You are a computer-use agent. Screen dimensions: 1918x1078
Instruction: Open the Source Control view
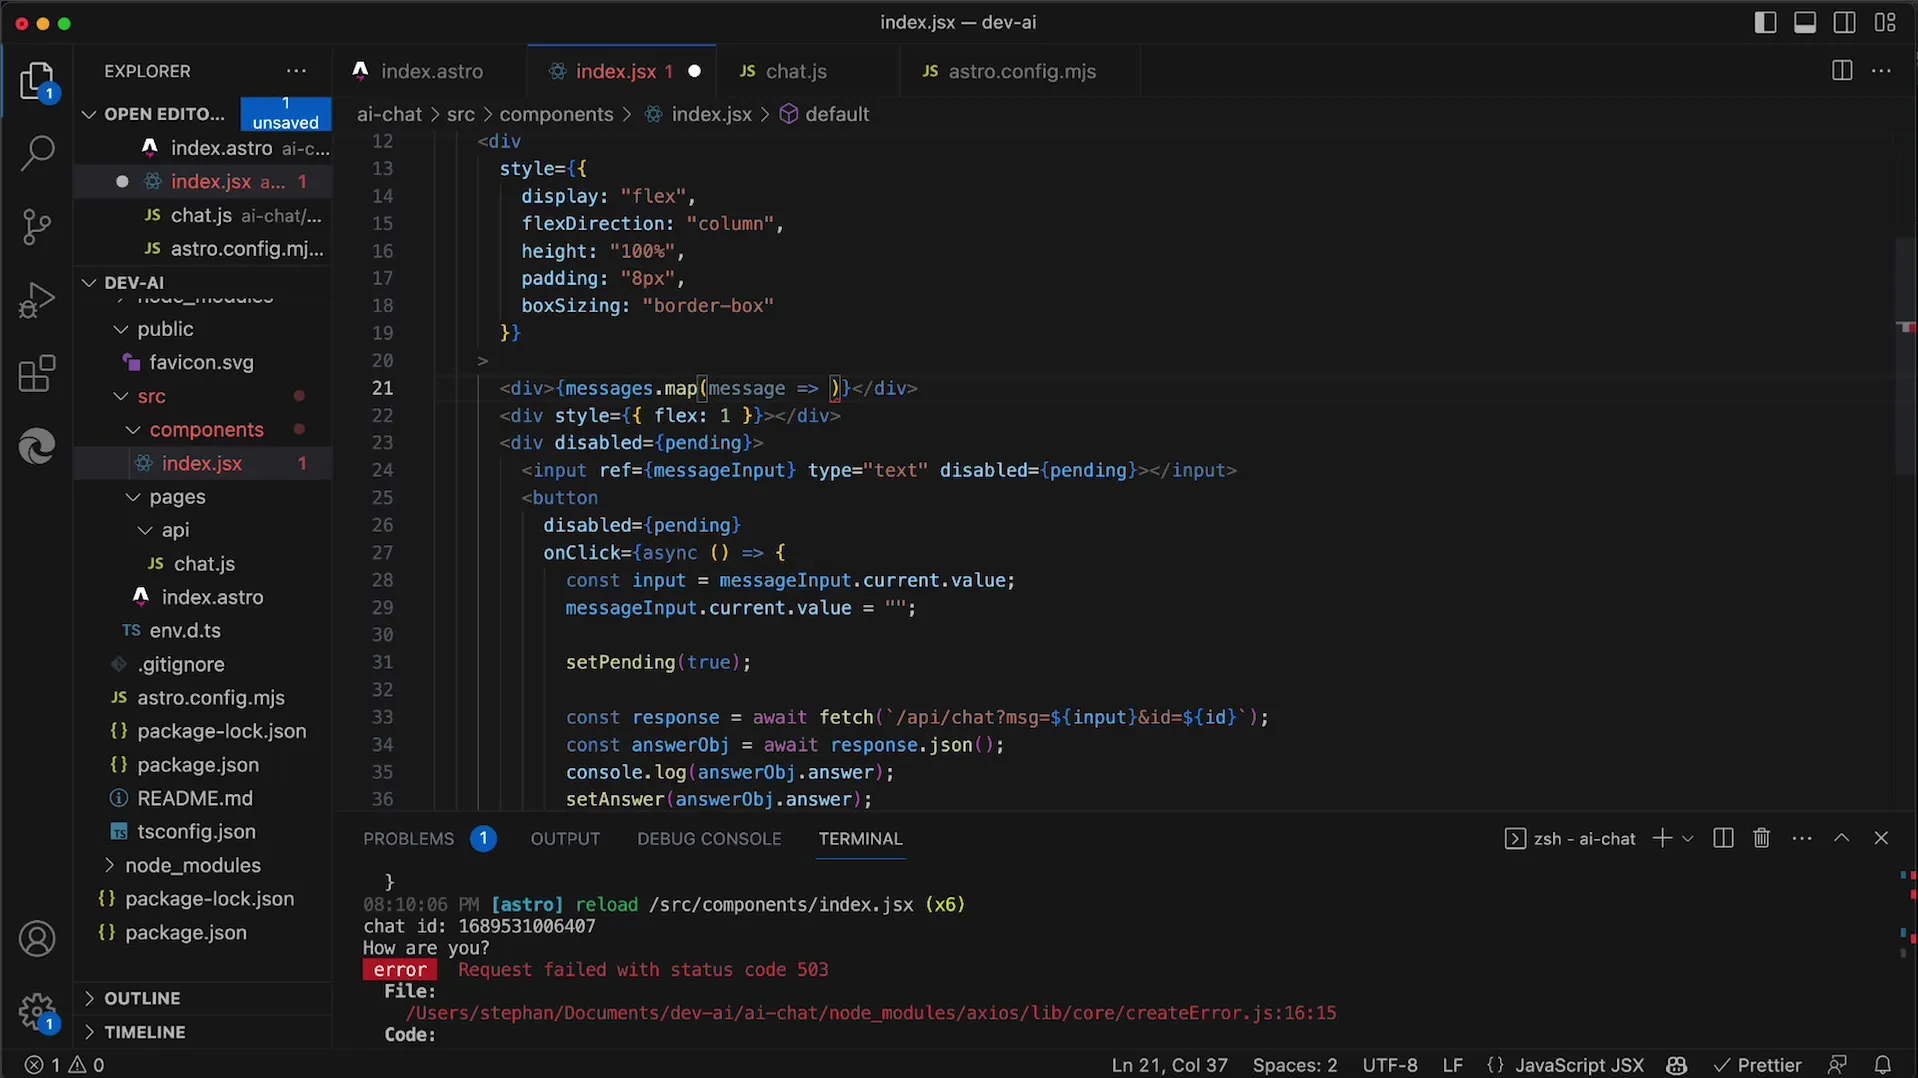point(37,227)
